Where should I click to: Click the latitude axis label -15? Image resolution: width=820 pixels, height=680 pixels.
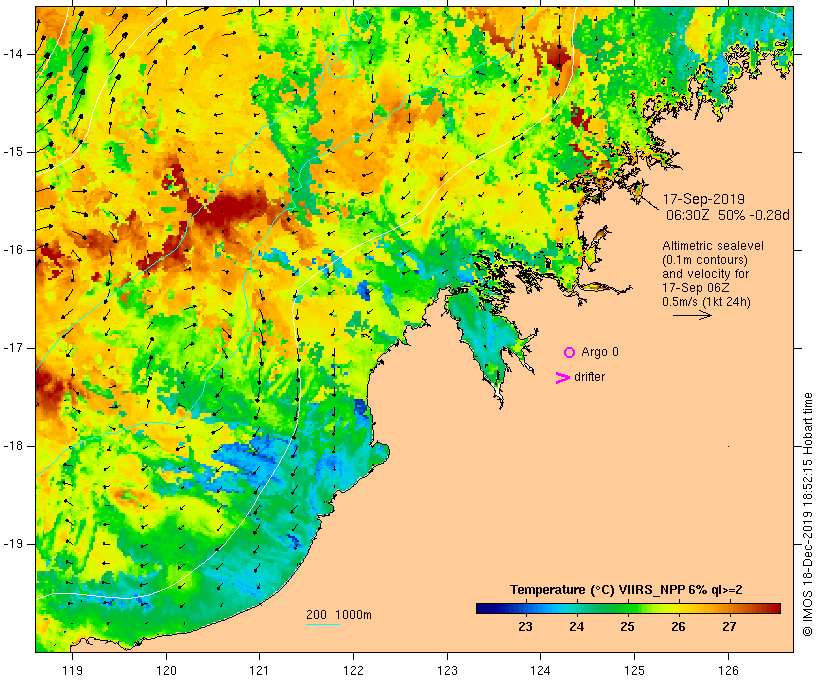point(13,152)
